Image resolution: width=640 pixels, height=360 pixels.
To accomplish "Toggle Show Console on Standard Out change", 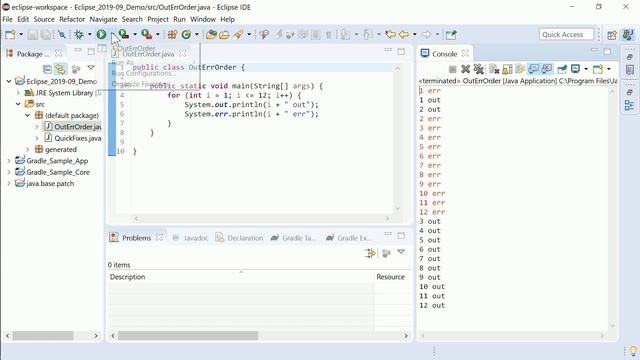I will coord(533,69).
